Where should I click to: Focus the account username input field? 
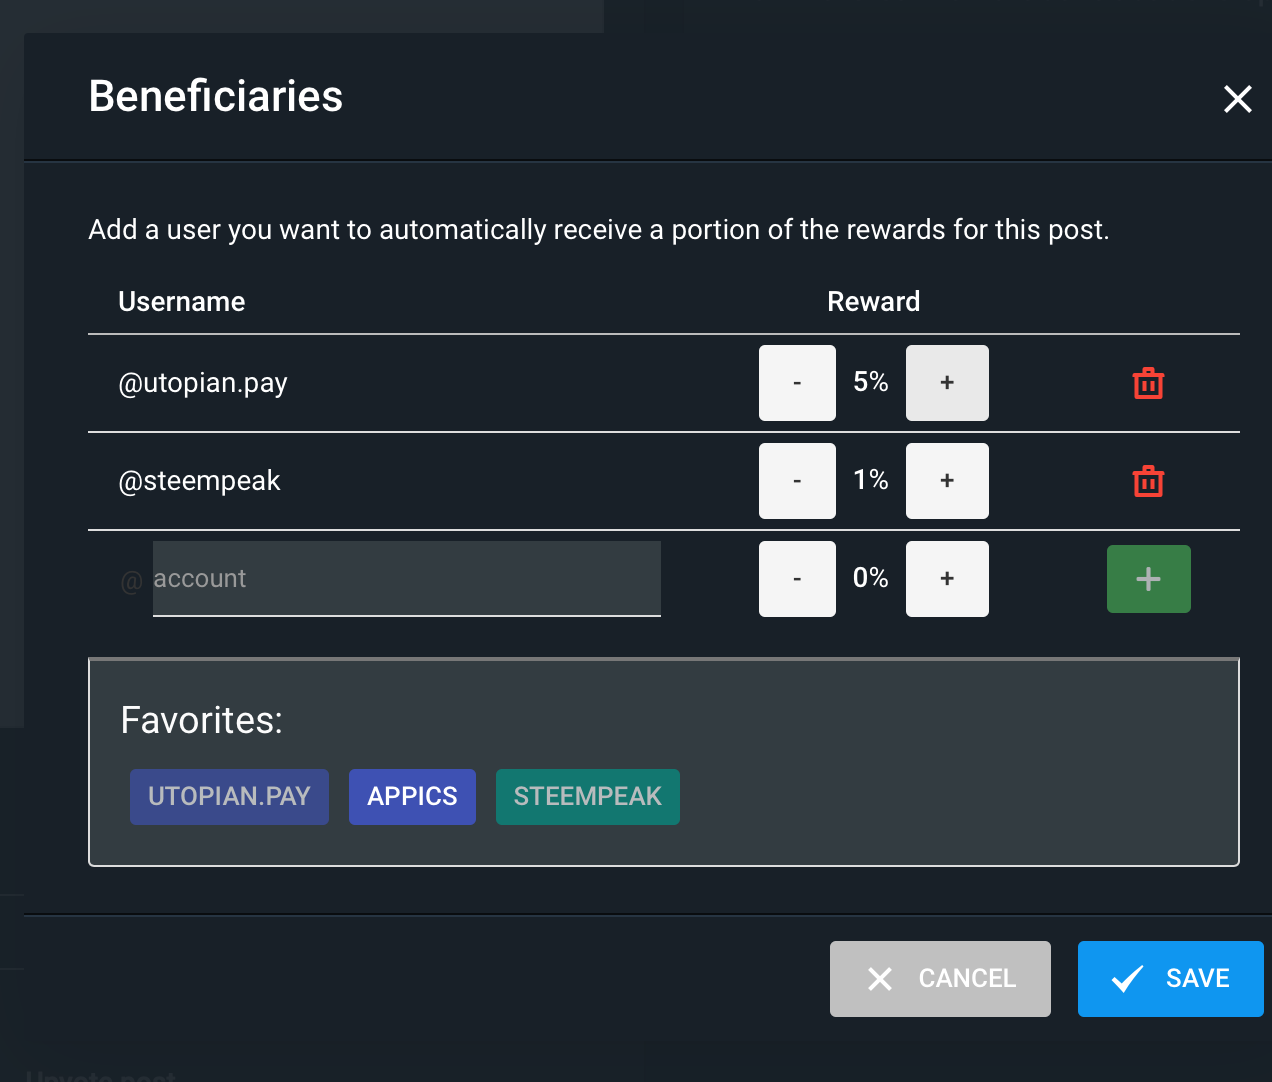(406, 579)
